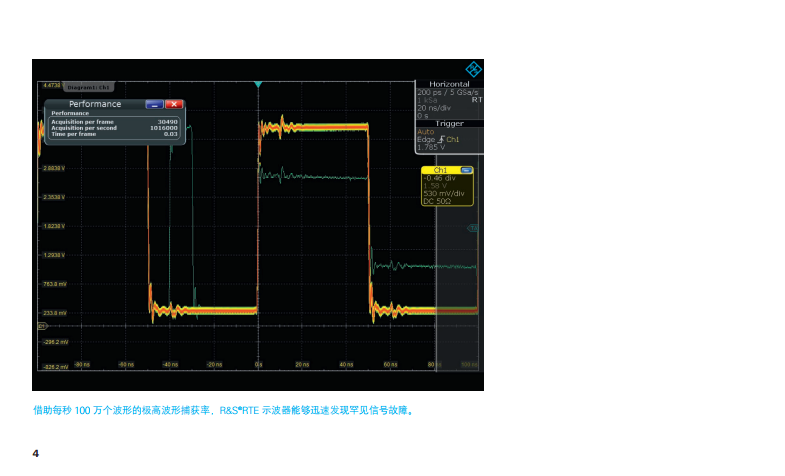This screenshot has width=785, height=476.
Task: Click the RT realtime mode indicator
Action: (477, 100)
